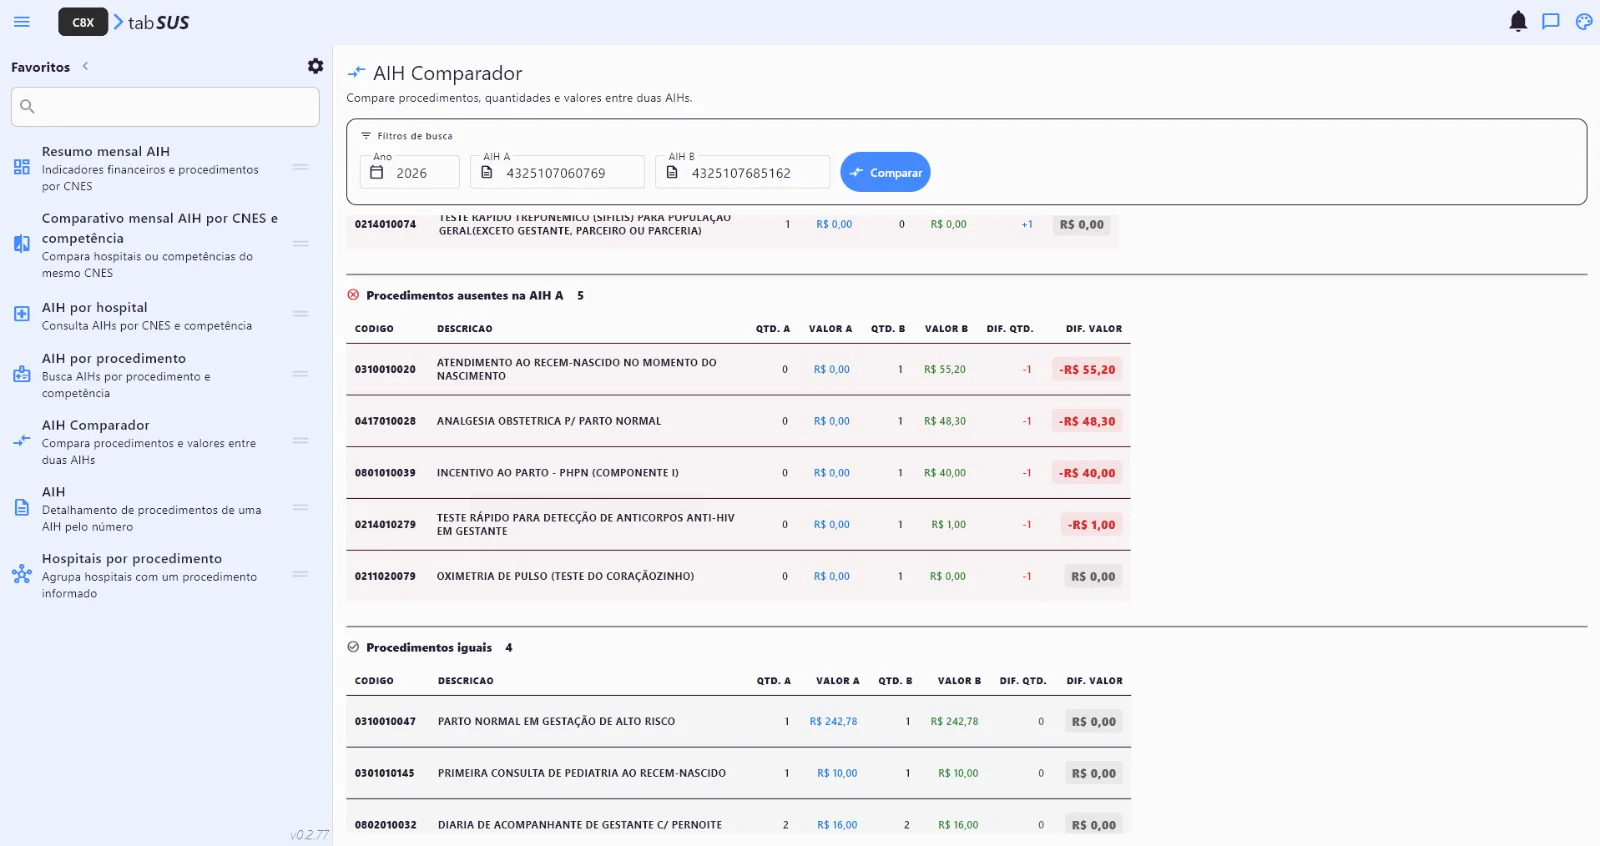Open AIH por hospital
The height and width of the screenshot is (846, 1600).
[165, 316]
